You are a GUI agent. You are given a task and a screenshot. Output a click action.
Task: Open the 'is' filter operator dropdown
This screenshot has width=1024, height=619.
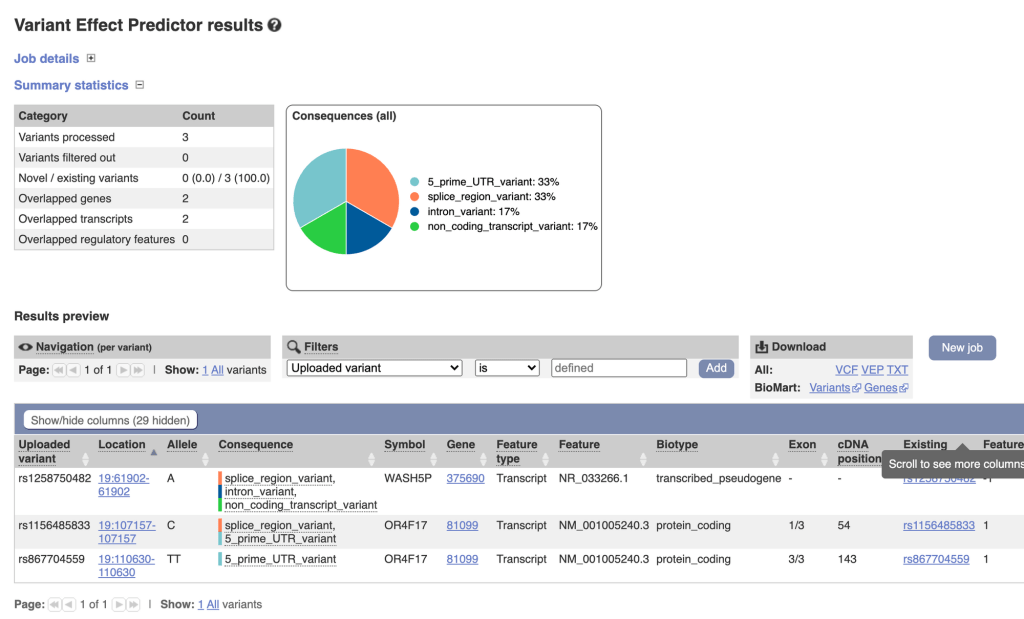[506, 368]
